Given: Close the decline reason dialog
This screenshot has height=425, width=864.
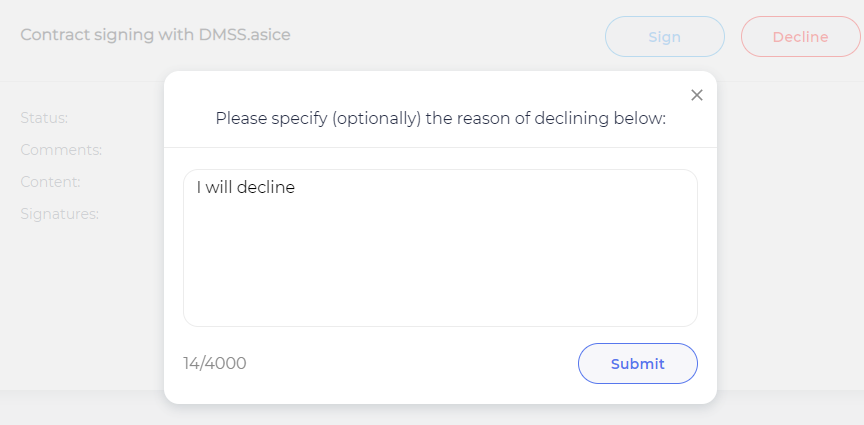Looking at the screenshot, I should tap(697, 95).
